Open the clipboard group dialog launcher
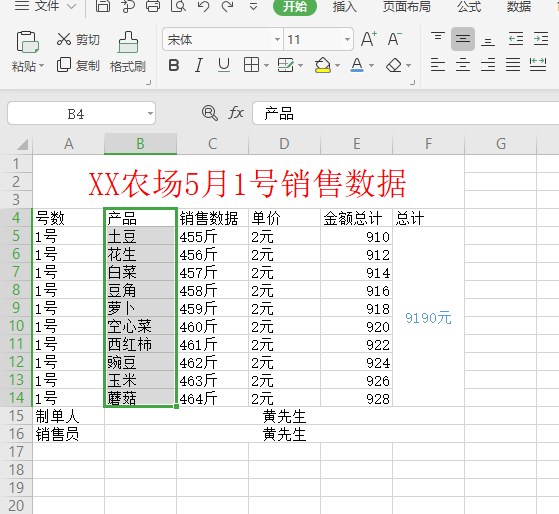The height and width of the screenshot is (514, 559). point(148,83)
